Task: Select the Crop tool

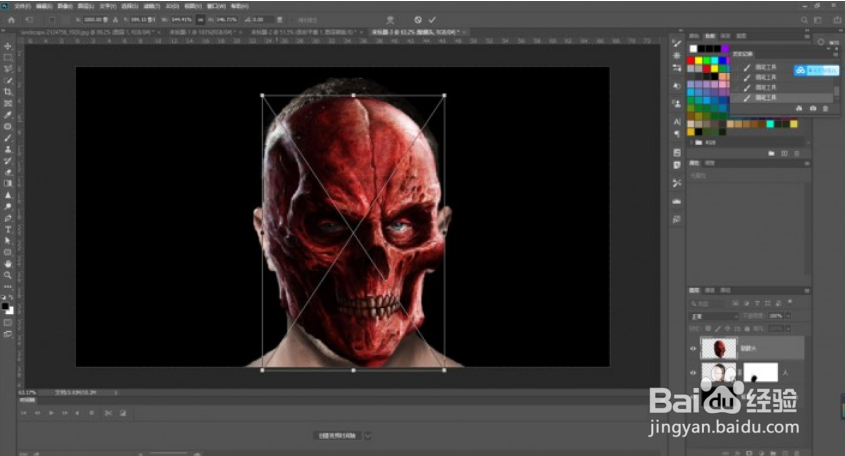Action: click(8, 92)
